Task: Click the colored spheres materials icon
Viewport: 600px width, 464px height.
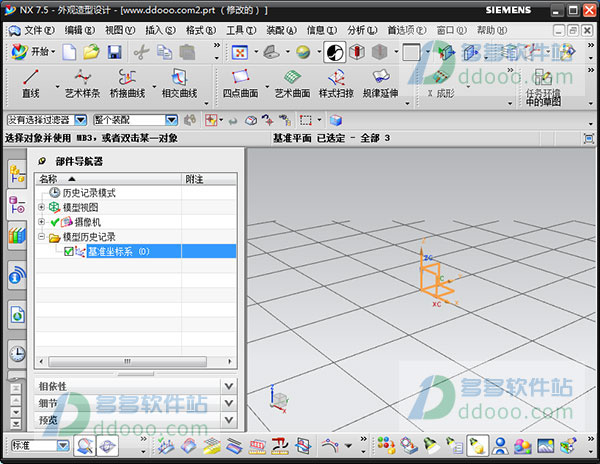Action: [522, 446]
